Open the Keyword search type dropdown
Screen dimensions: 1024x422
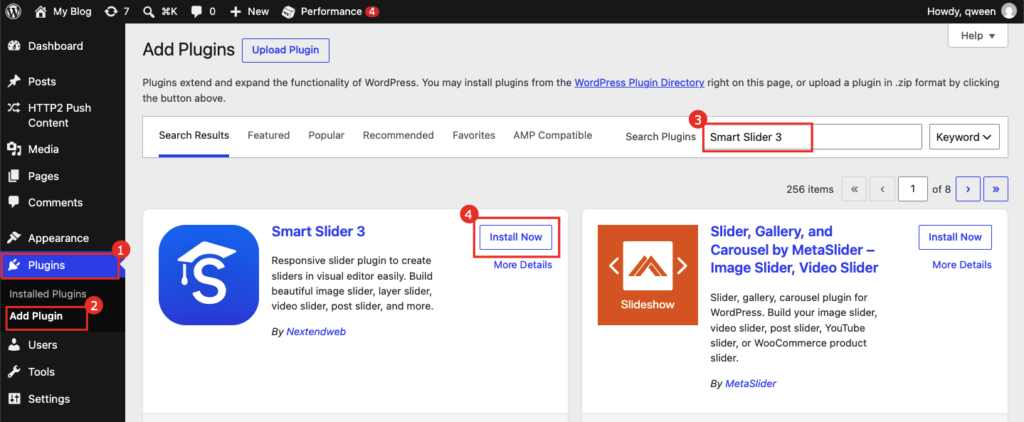pyautogui.click(x=964, y=137)
